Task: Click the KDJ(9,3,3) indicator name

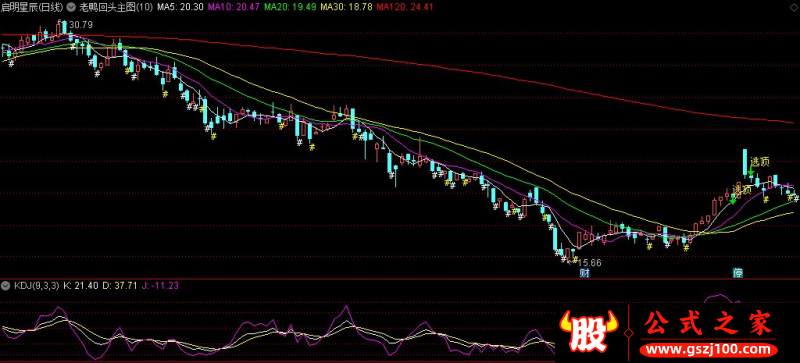Action: pyautogui.click(x=36, y=286)
